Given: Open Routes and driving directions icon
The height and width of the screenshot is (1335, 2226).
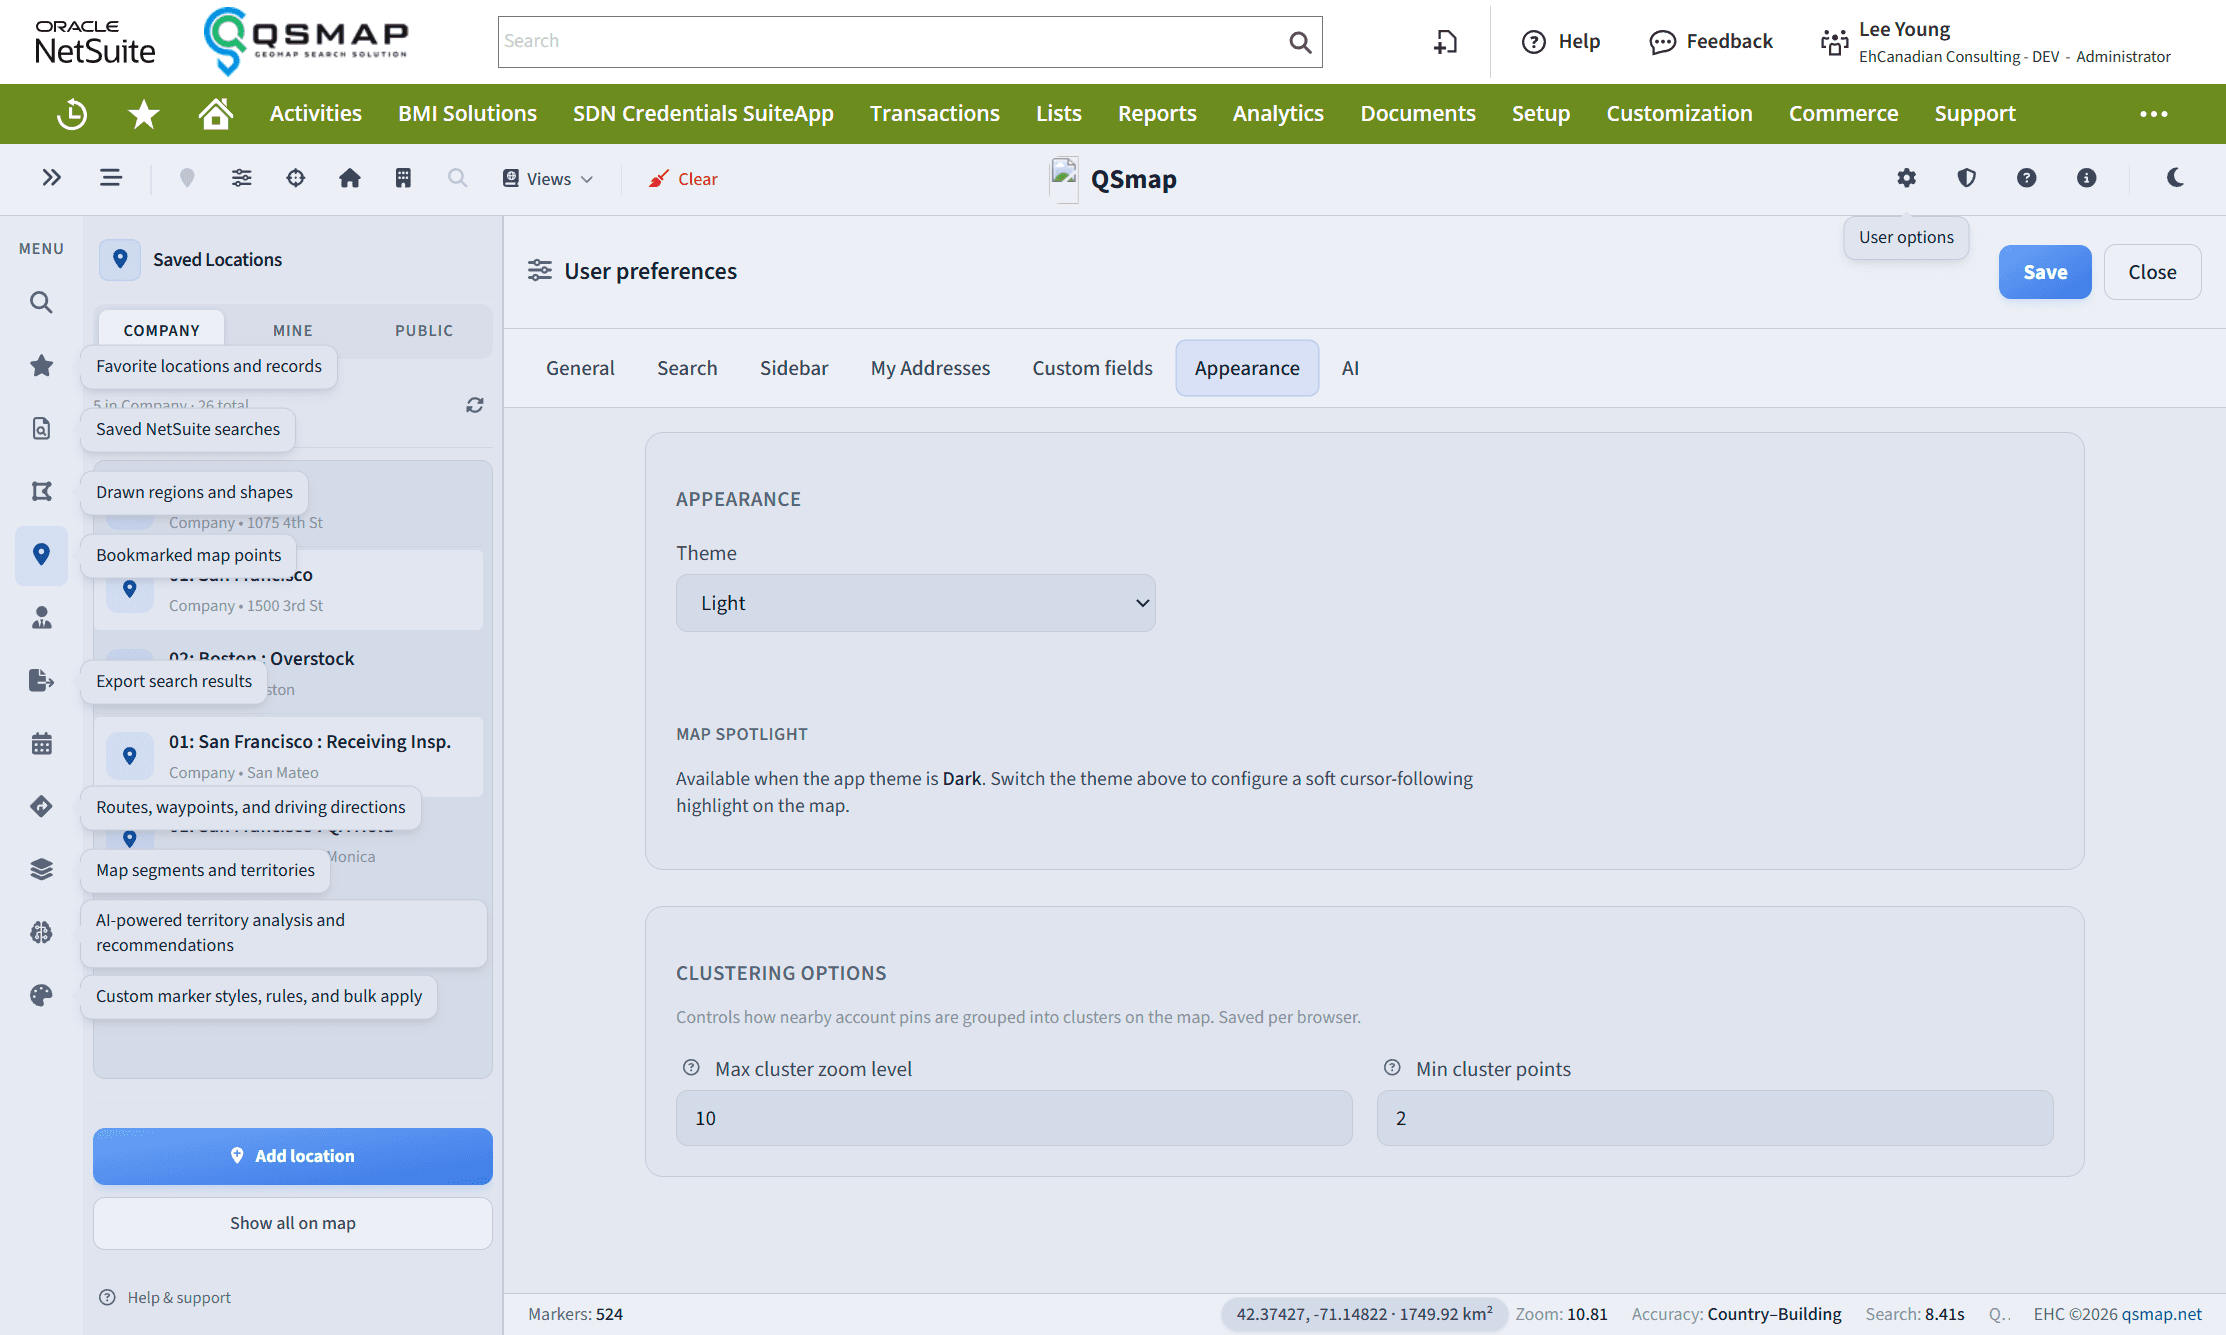Looking at the screenshot, I should 41,806.
